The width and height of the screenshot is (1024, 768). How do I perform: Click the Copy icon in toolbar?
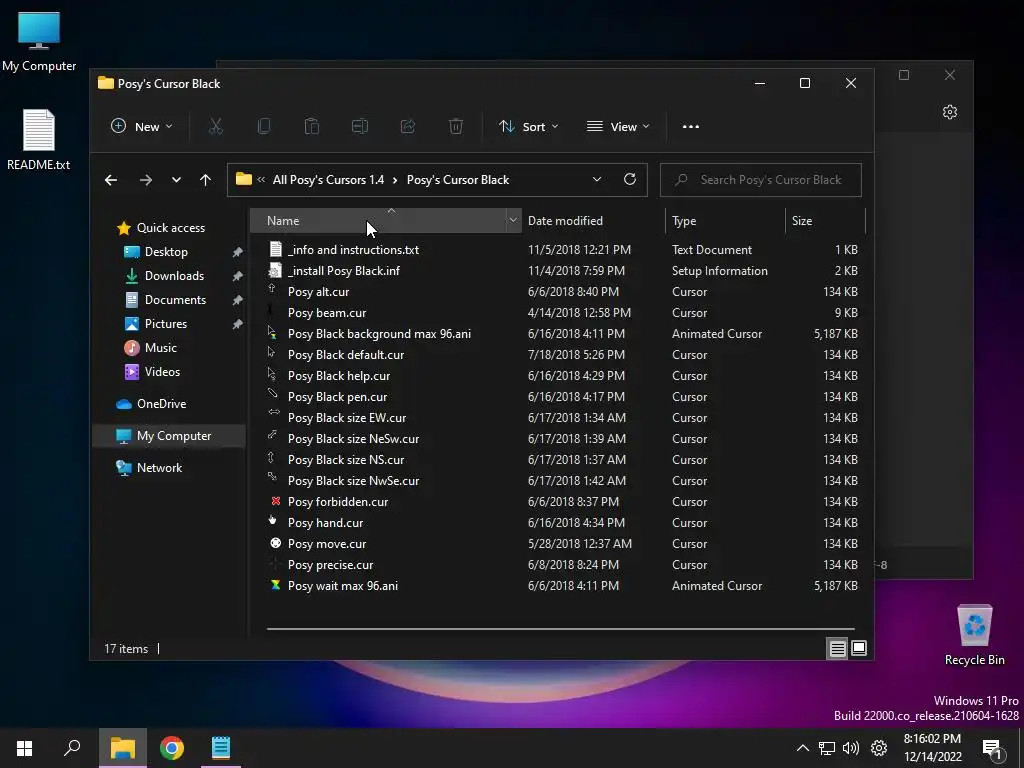[x=264, y=127]
